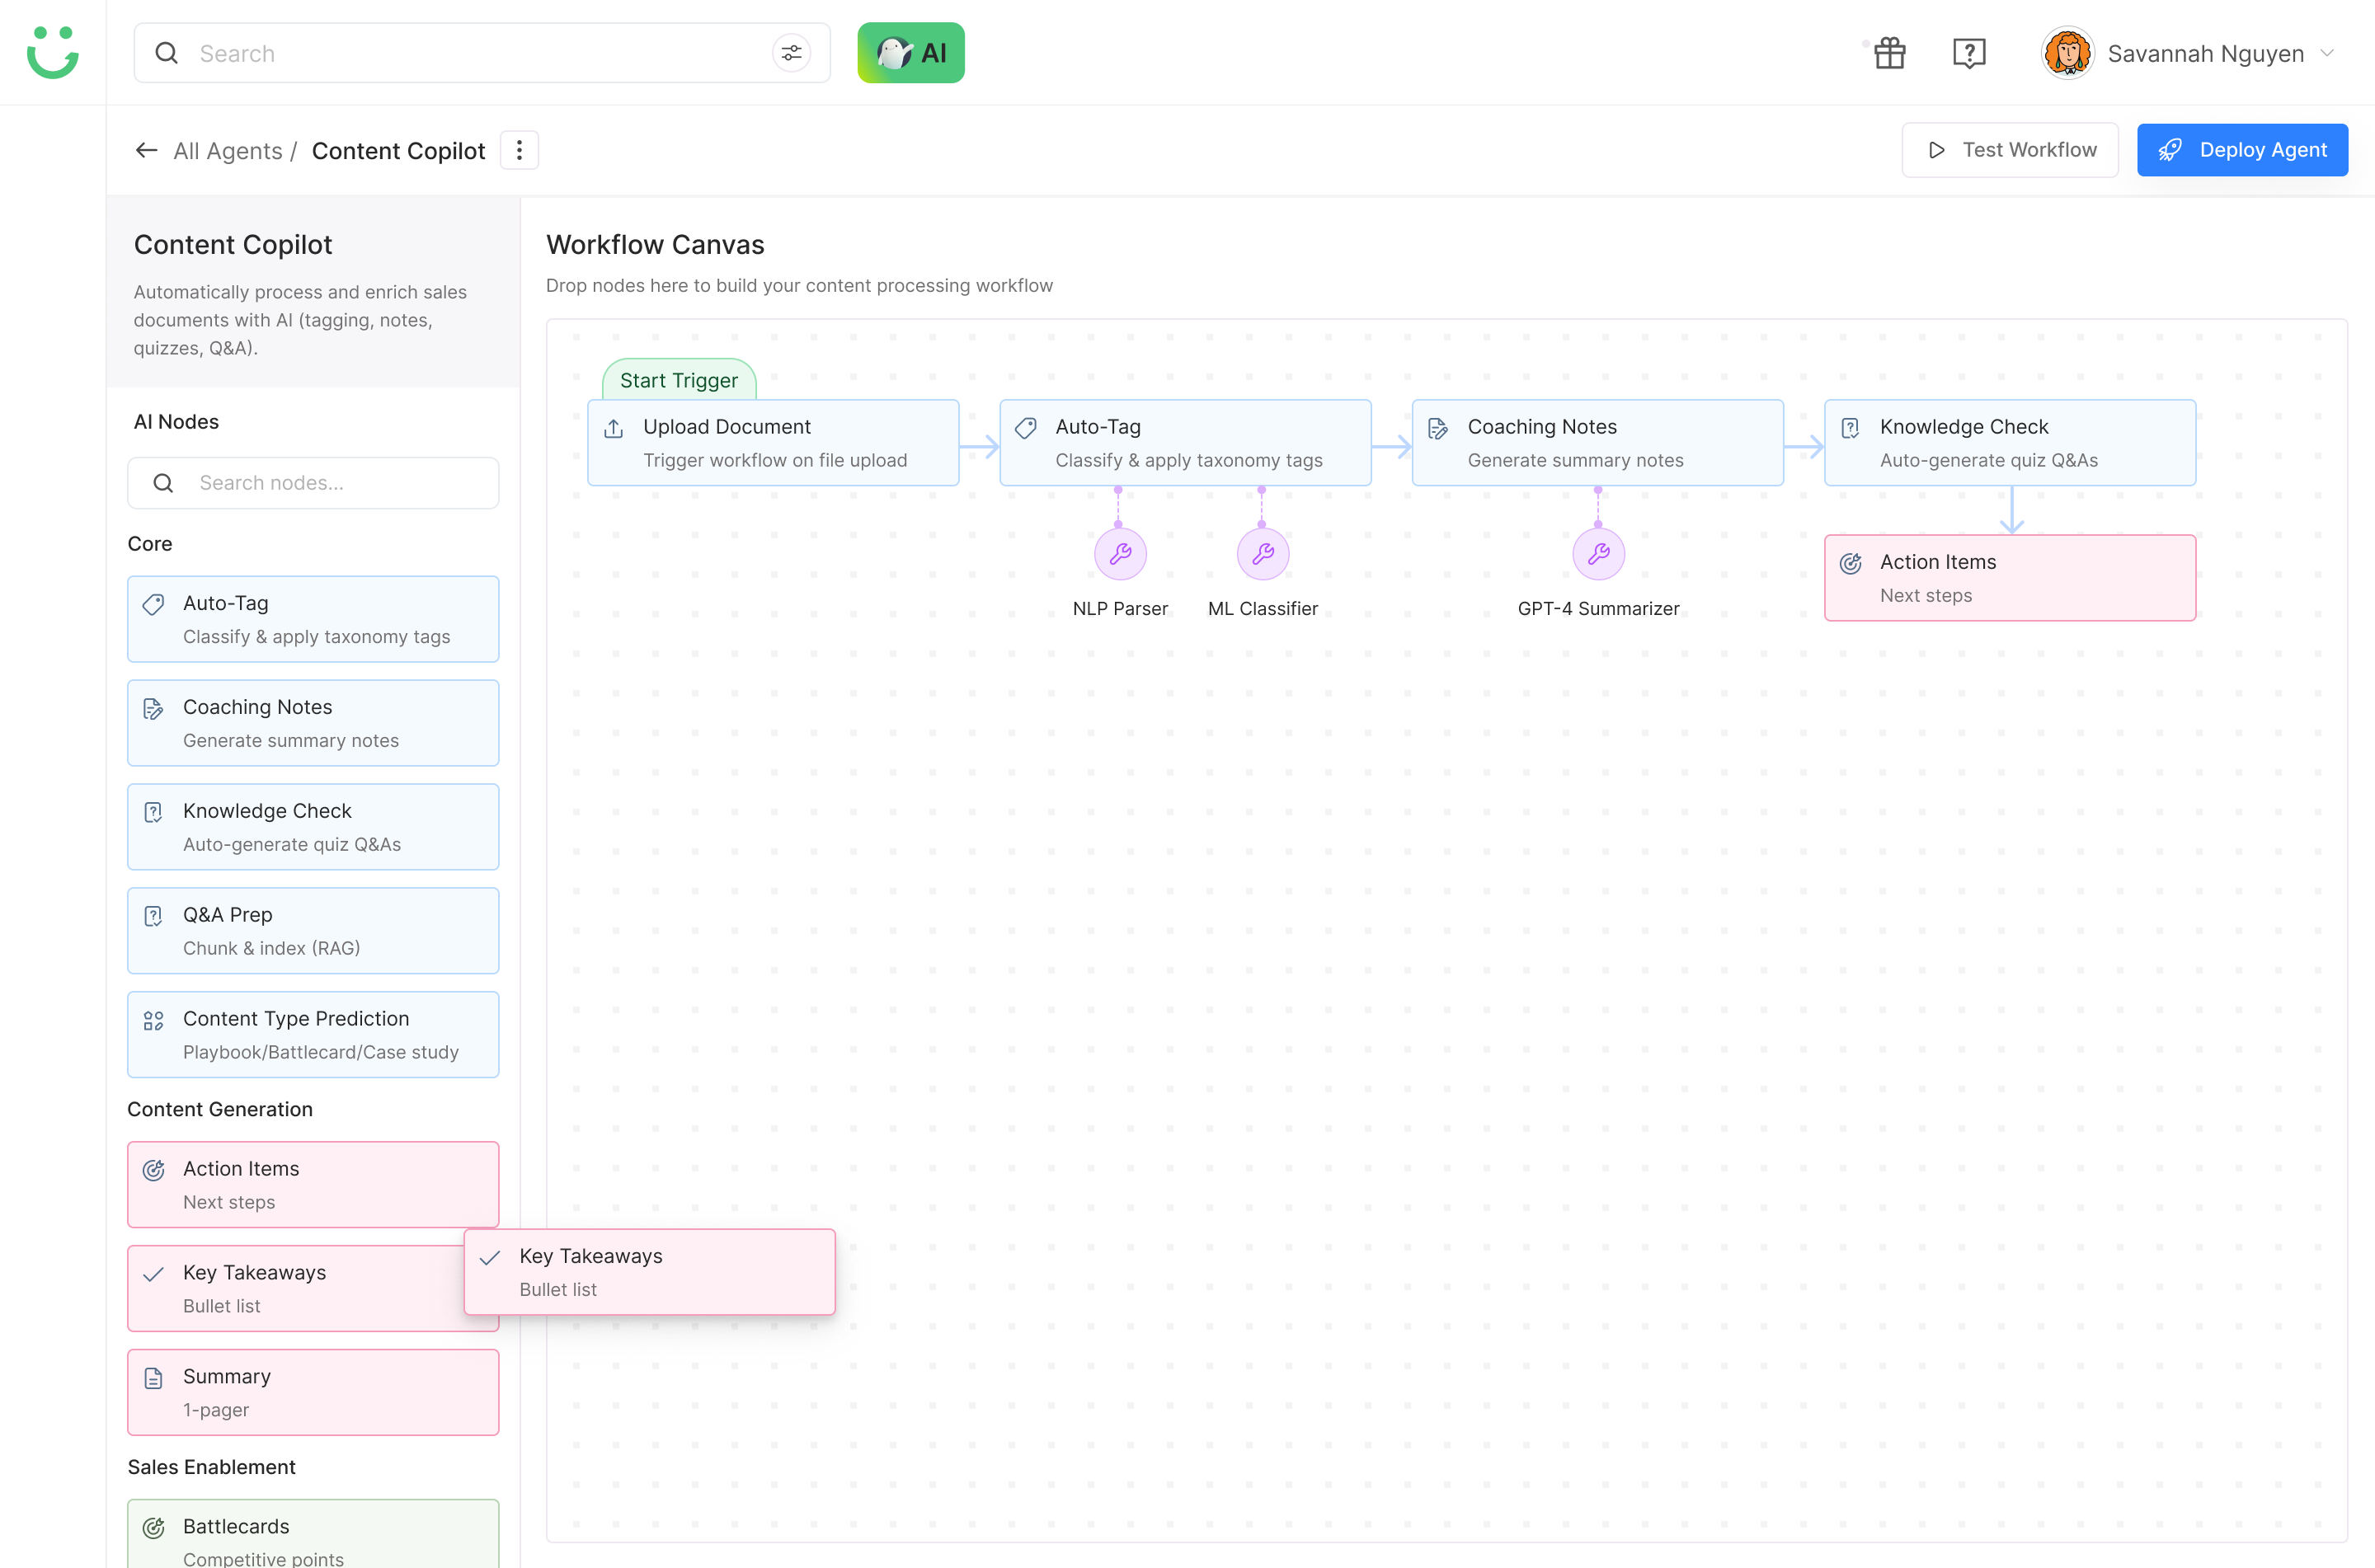
Task: Click Knowledge Check icon in sidebar
Action: pos(153,812)
